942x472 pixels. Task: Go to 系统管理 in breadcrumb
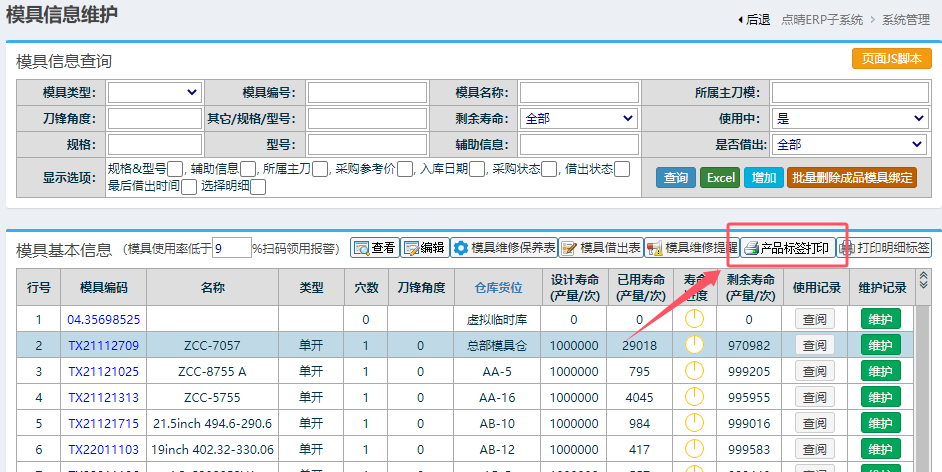[x=897, y=19]
